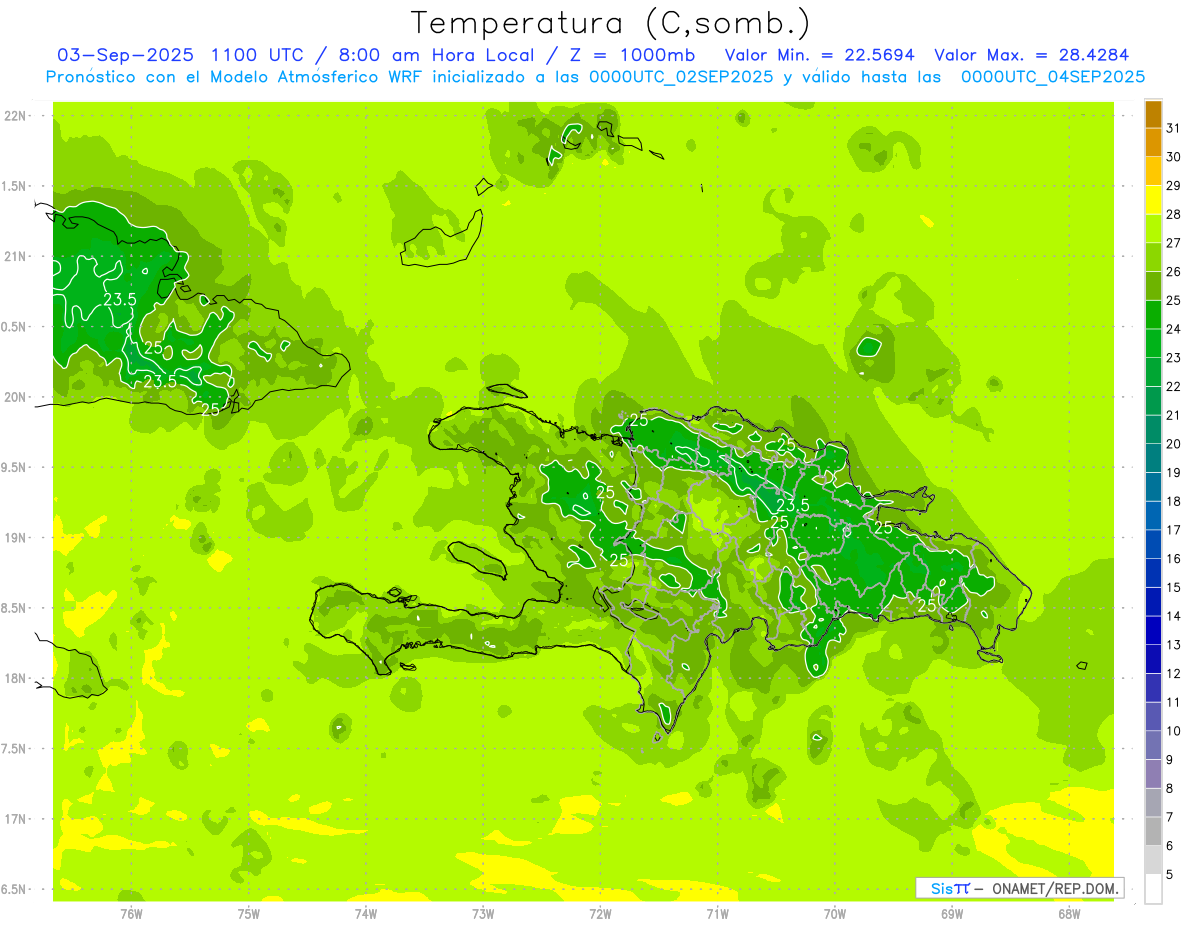
Task: Select the pressure level "Z = 1000mb"
Action: coord(633,55)
